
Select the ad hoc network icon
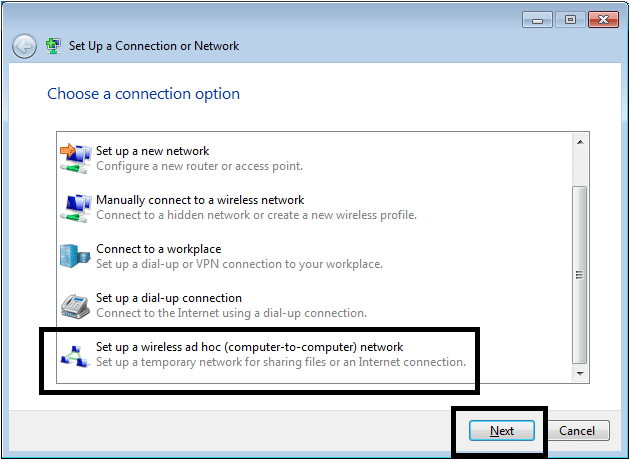click(75, 356)
